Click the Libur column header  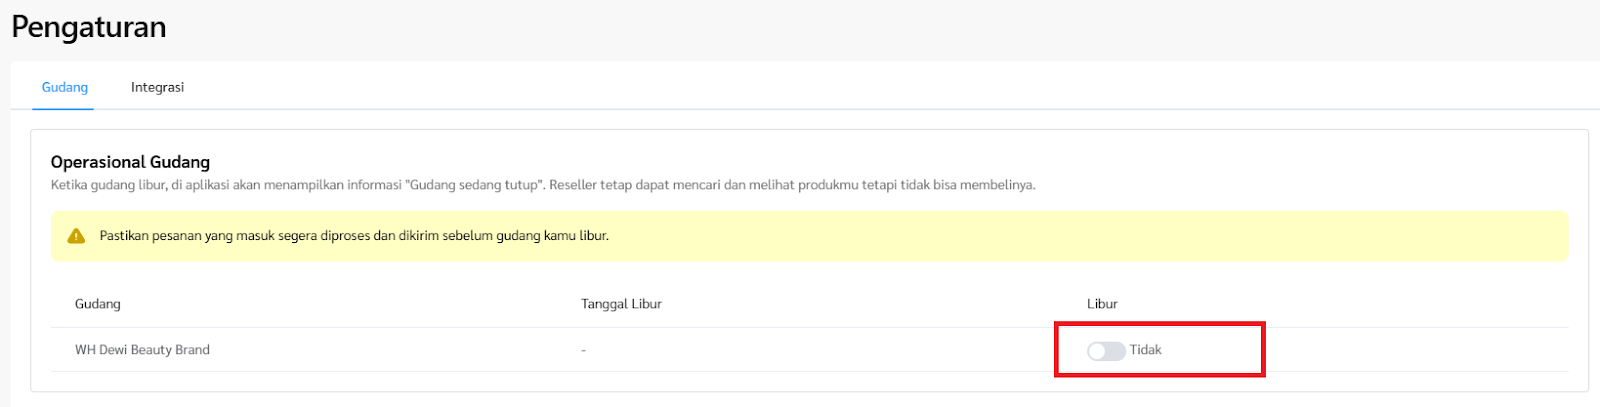pos(1102,304)
